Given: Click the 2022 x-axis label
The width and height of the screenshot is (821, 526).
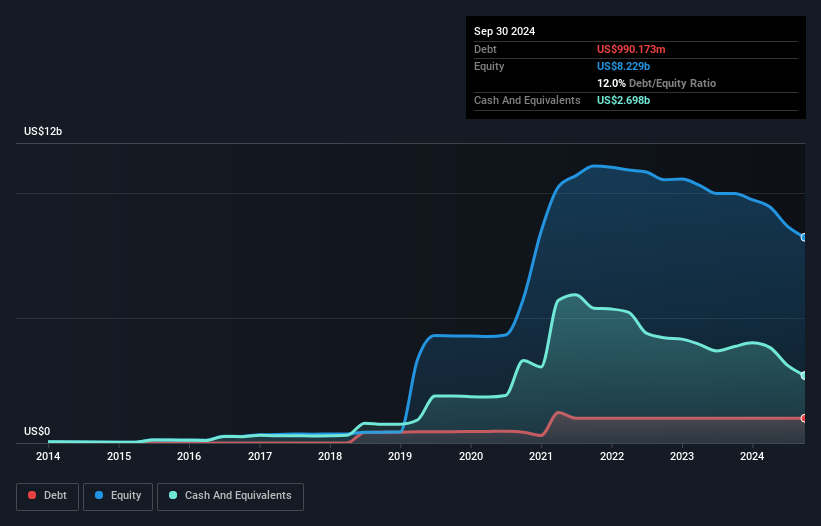Looking at the screenshot, I should tap(612, 456).
